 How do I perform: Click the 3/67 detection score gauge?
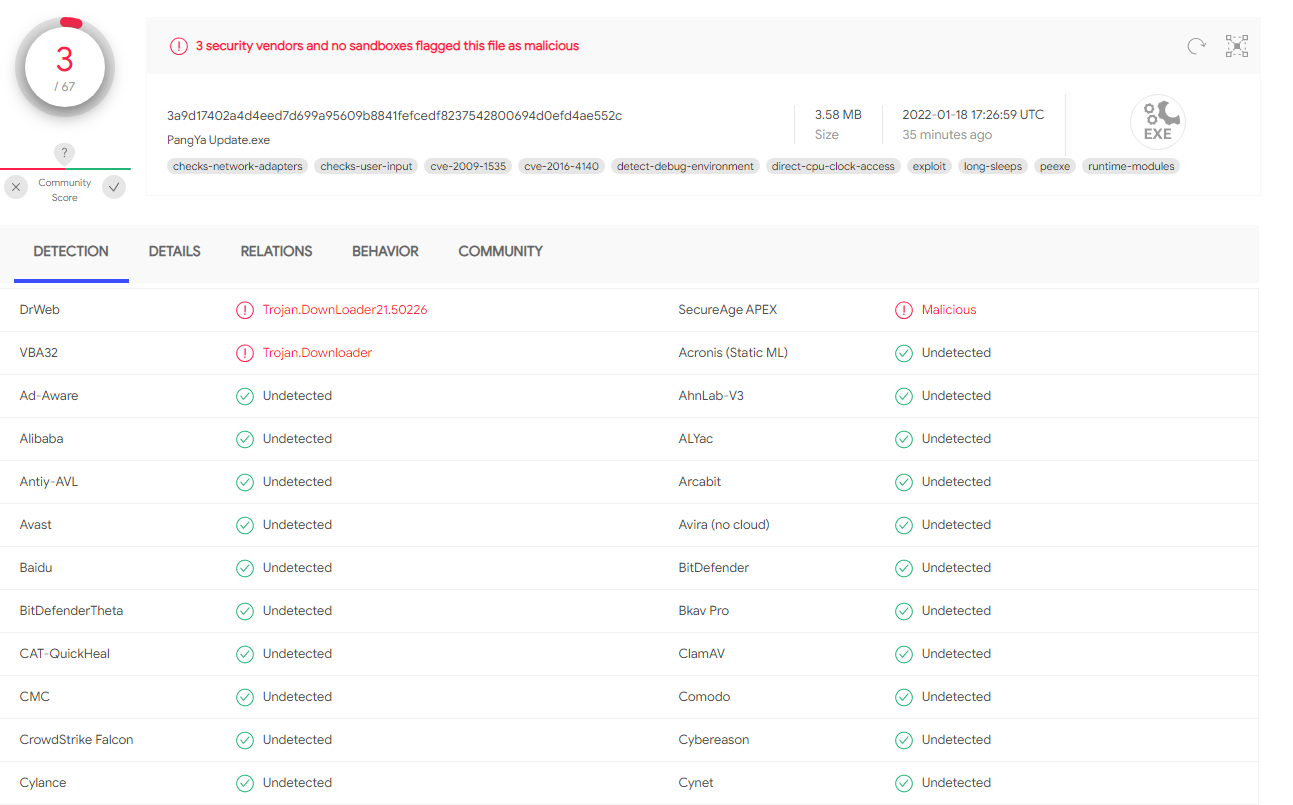click(x=65, y=67)
